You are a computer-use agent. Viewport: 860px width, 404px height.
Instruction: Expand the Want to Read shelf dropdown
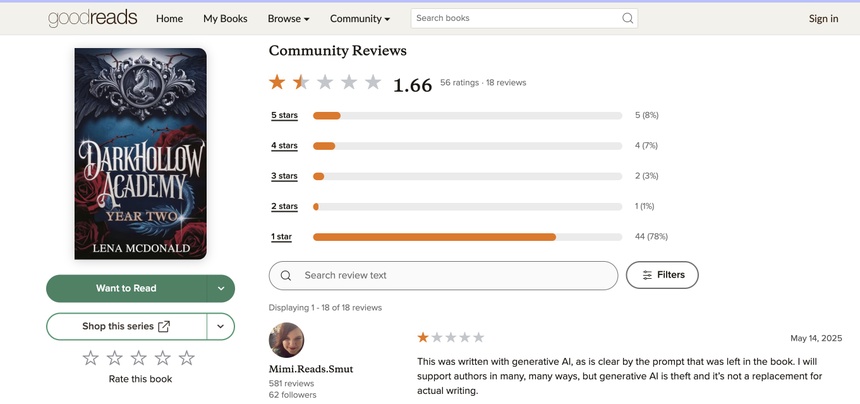pos(221,288)
